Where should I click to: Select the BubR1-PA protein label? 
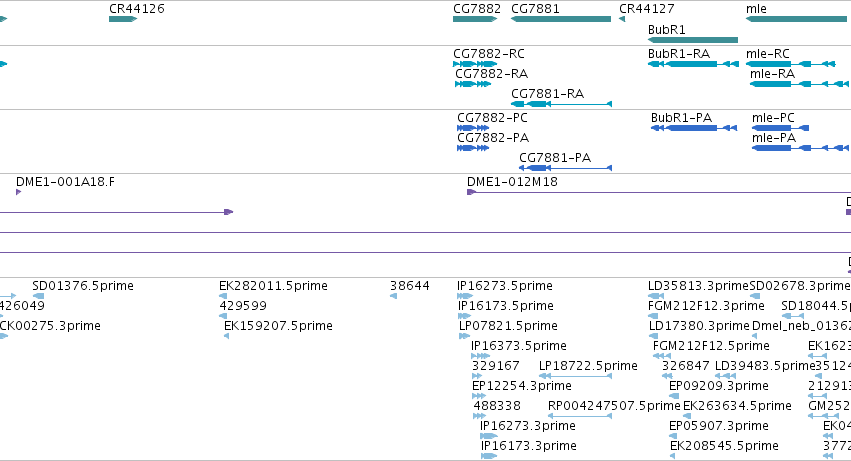681,118
